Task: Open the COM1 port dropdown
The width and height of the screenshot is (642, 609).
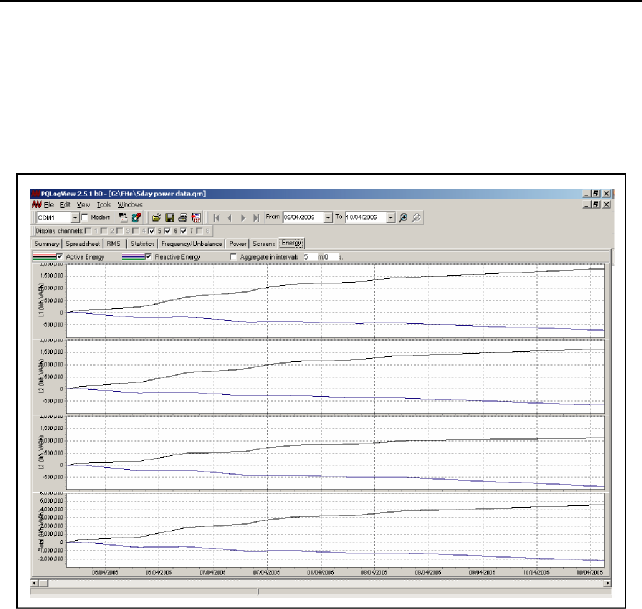Action: (75, 217)
